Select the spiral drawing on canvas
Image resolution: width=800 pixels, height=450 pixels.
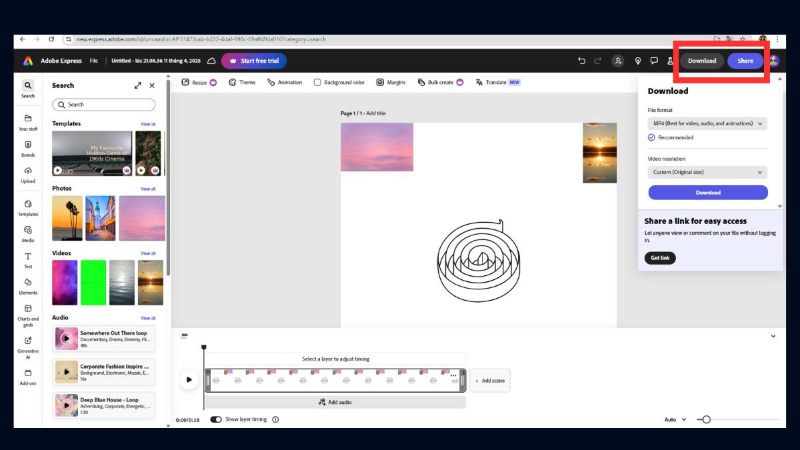click(479, 261)
